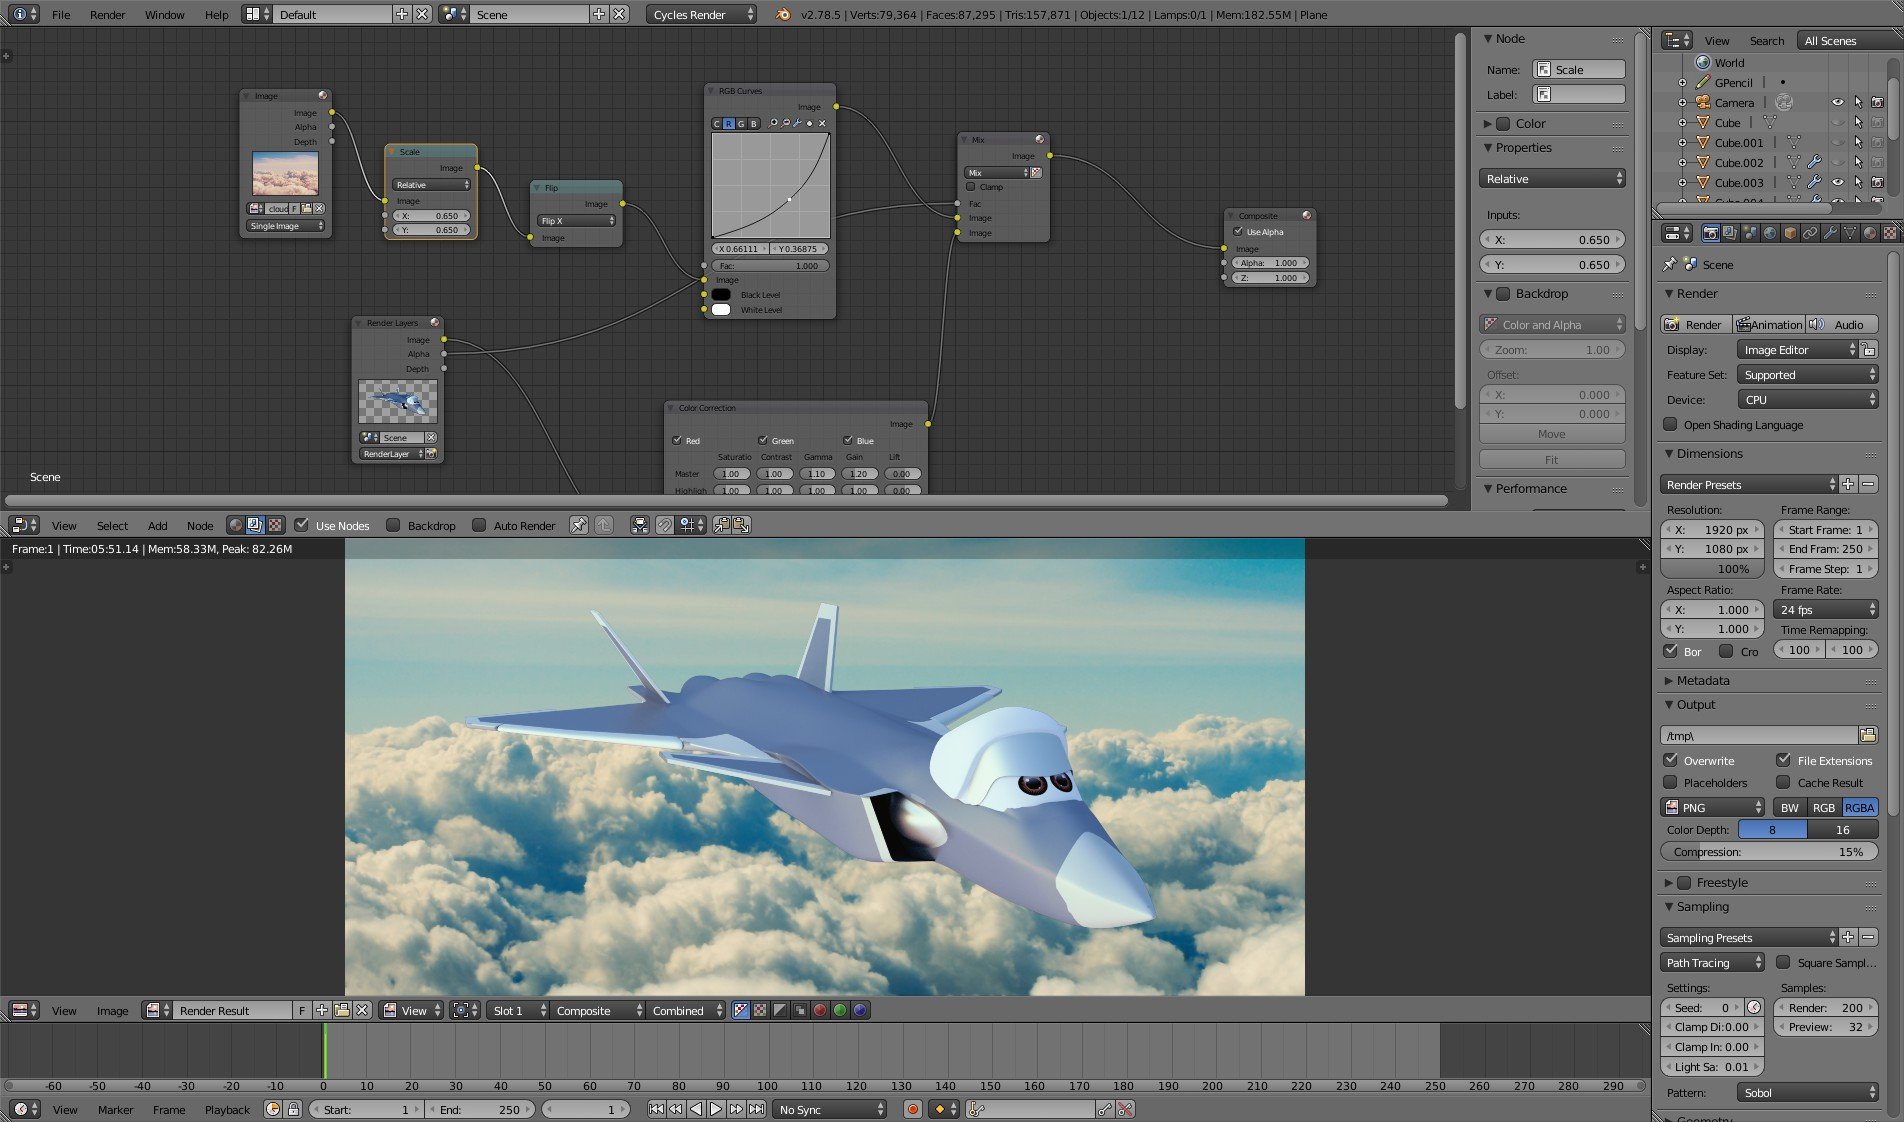Toggle renderability of Camera in outliner
The width and height of the screenshot is (1904, 1122).
pyautogui.click(x=1877, y=102)
